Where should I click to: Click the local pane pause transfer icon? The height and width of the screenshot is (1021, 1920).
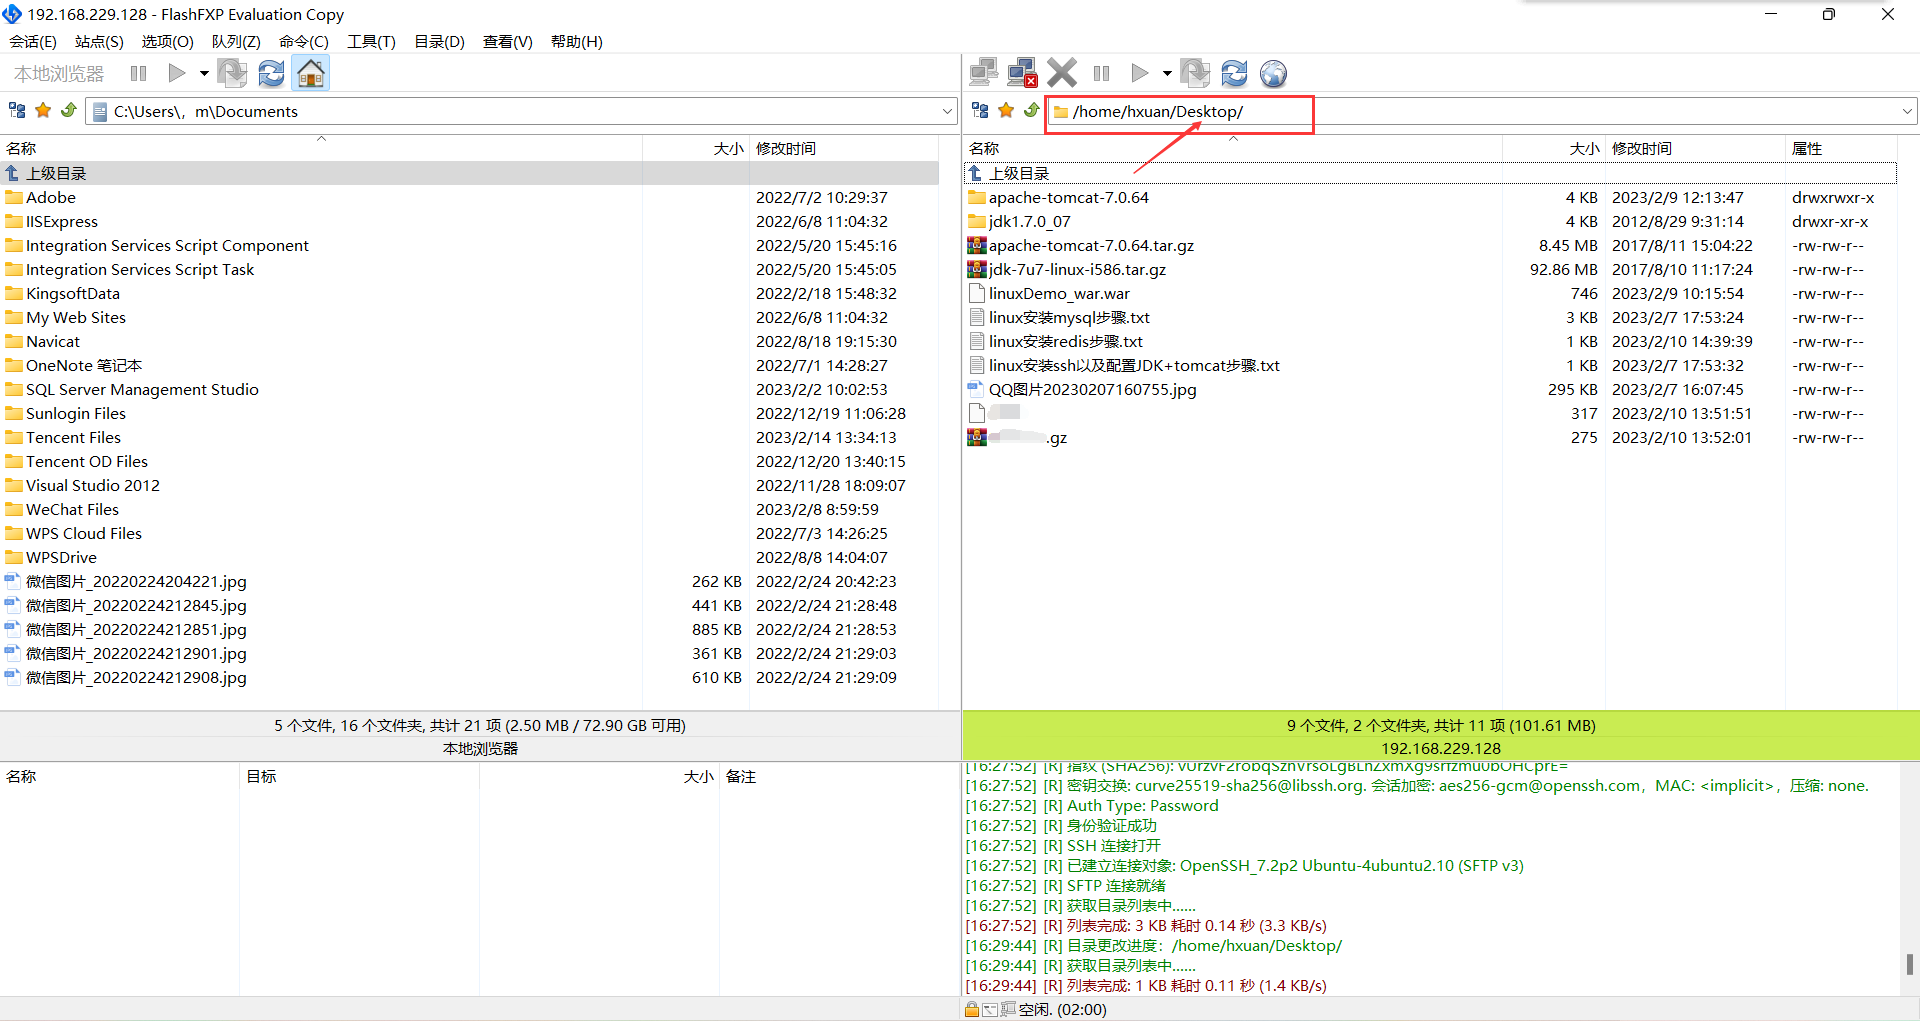[x=139, y=73]
